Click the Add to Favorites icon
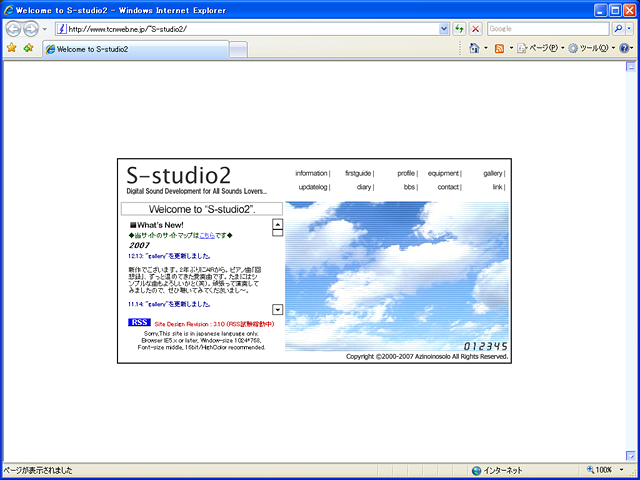 28,48
